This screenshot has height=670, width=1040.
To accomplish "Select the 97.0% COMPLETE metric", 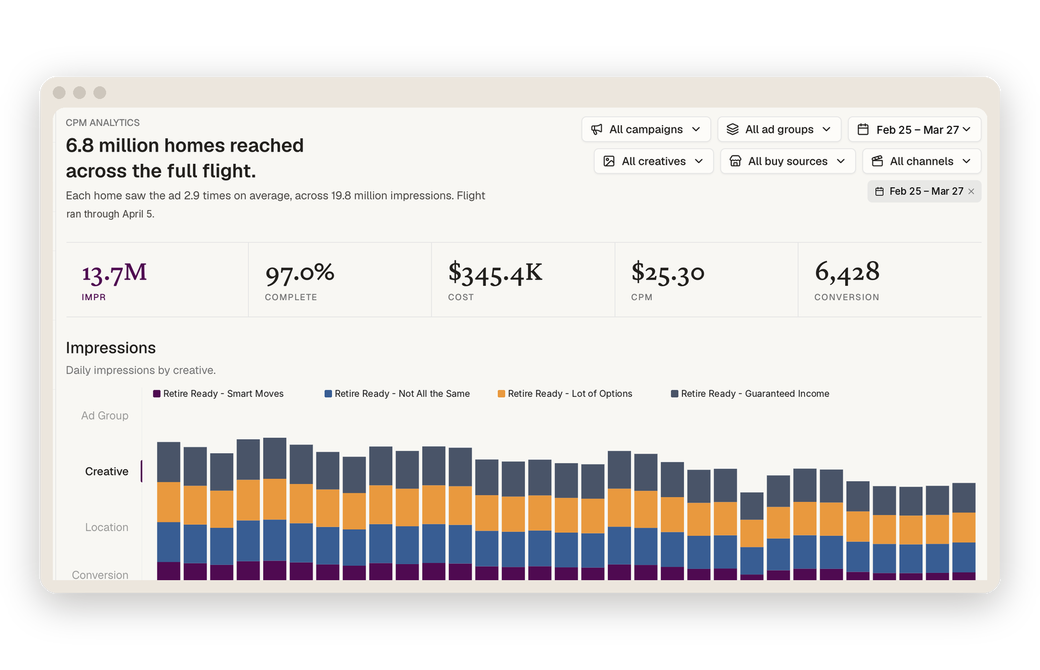I will (x=340, y=280).
